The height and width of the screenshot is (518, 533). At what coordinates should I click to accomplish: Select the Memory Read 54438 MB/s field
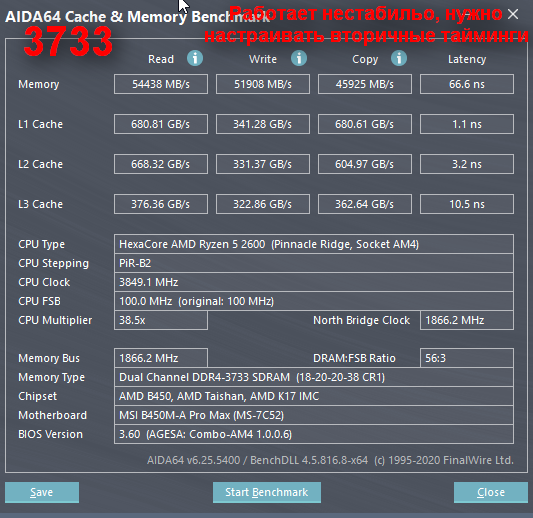tap(161, 84)
